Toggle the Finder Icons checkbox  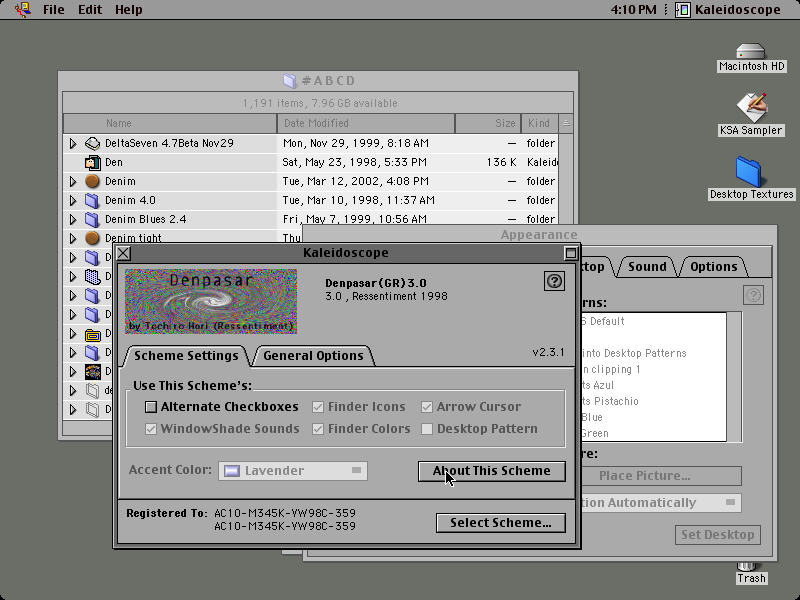click(x=318, y=407)
